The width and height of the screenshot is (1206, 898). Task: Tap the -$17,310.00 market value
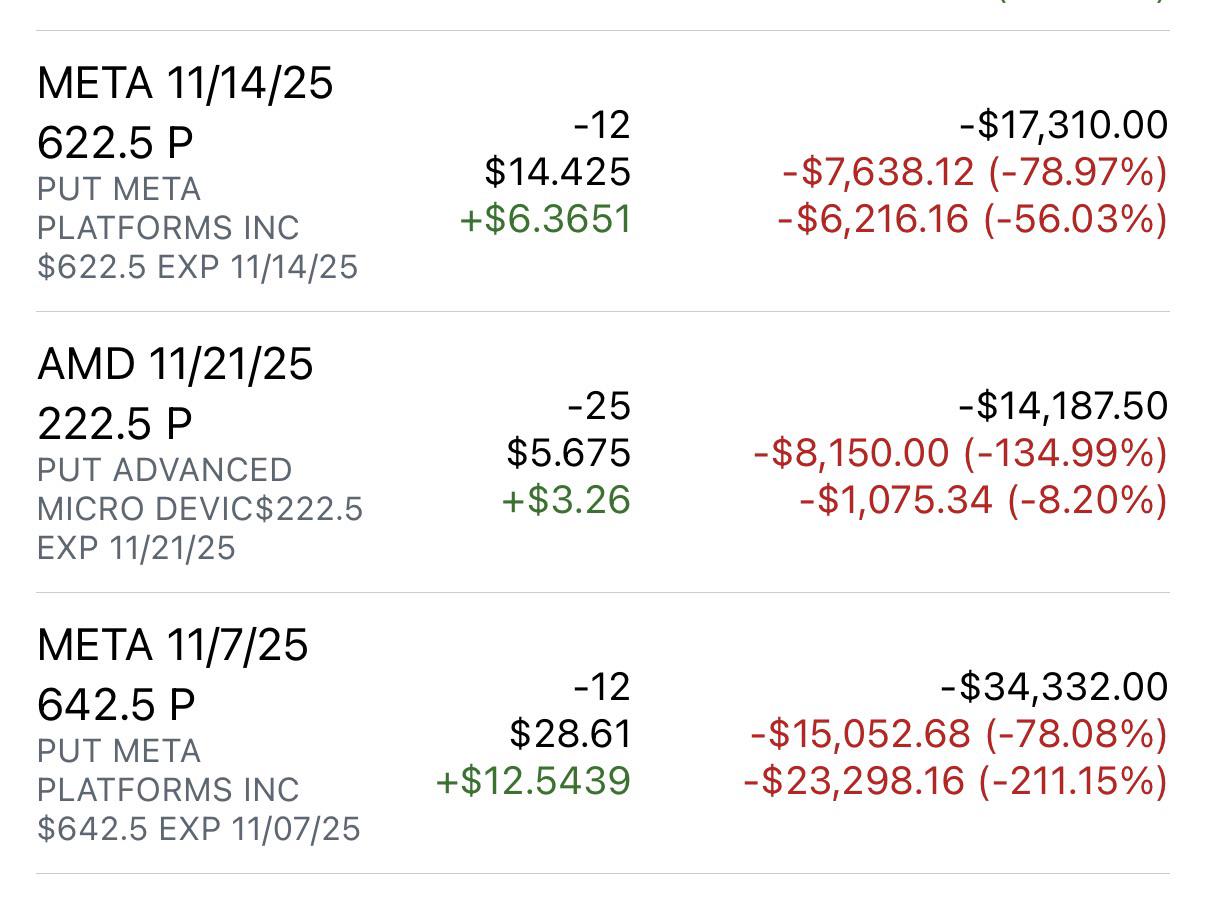point(1062,125)
